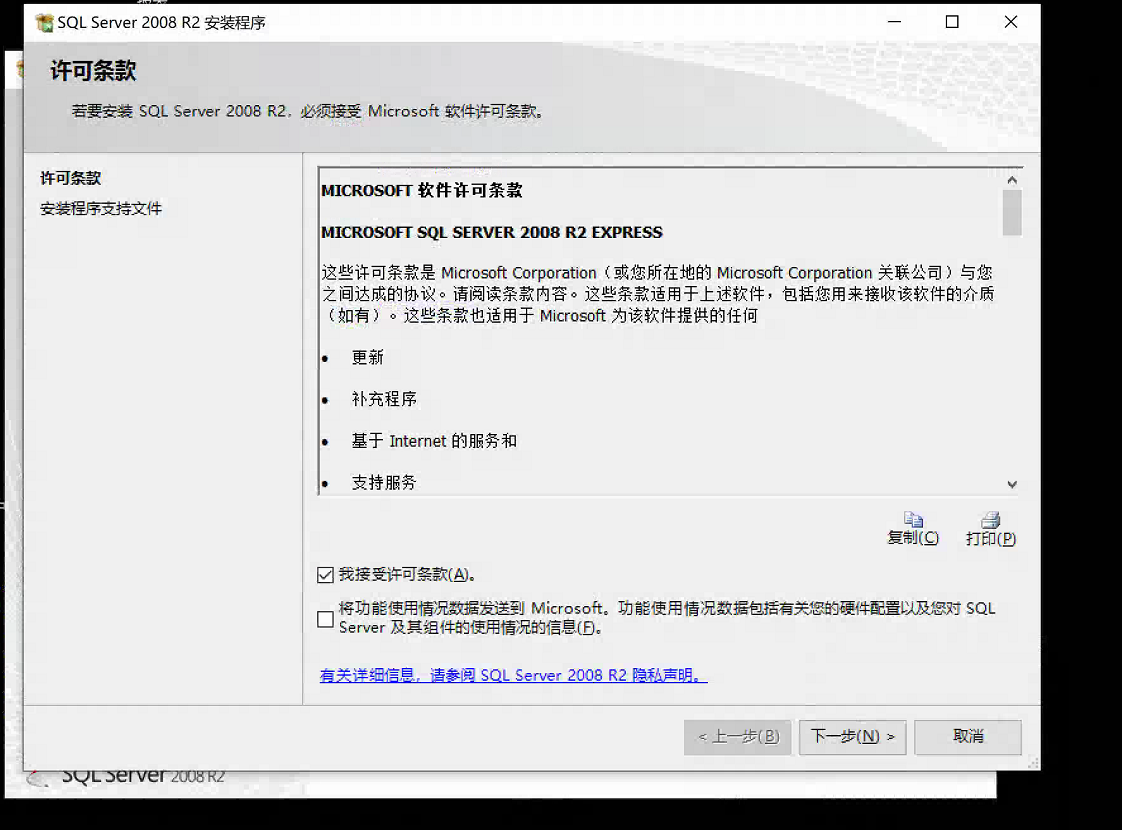
Task: Click the SQL Server installer title bar icon
Action: click(x=44, y=23)
